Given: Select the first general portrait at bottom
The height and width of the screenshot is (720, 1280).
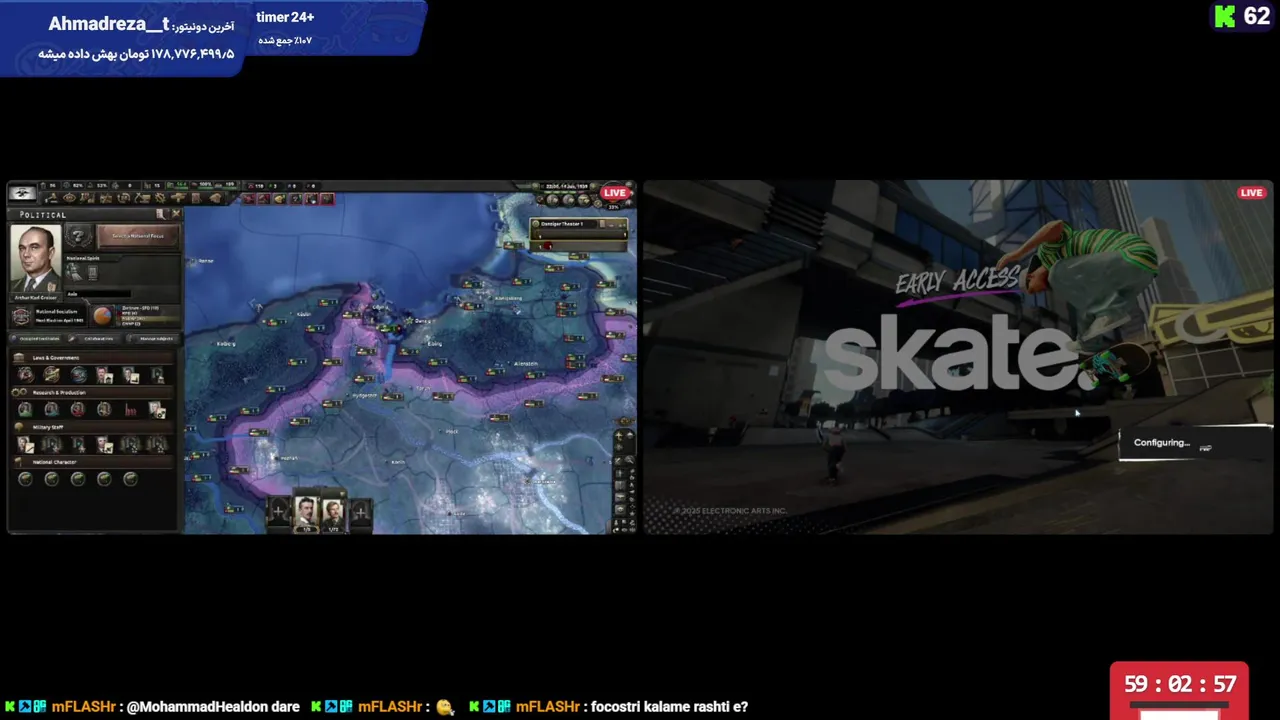Looking at the screenshot, I should coord(306,512).
